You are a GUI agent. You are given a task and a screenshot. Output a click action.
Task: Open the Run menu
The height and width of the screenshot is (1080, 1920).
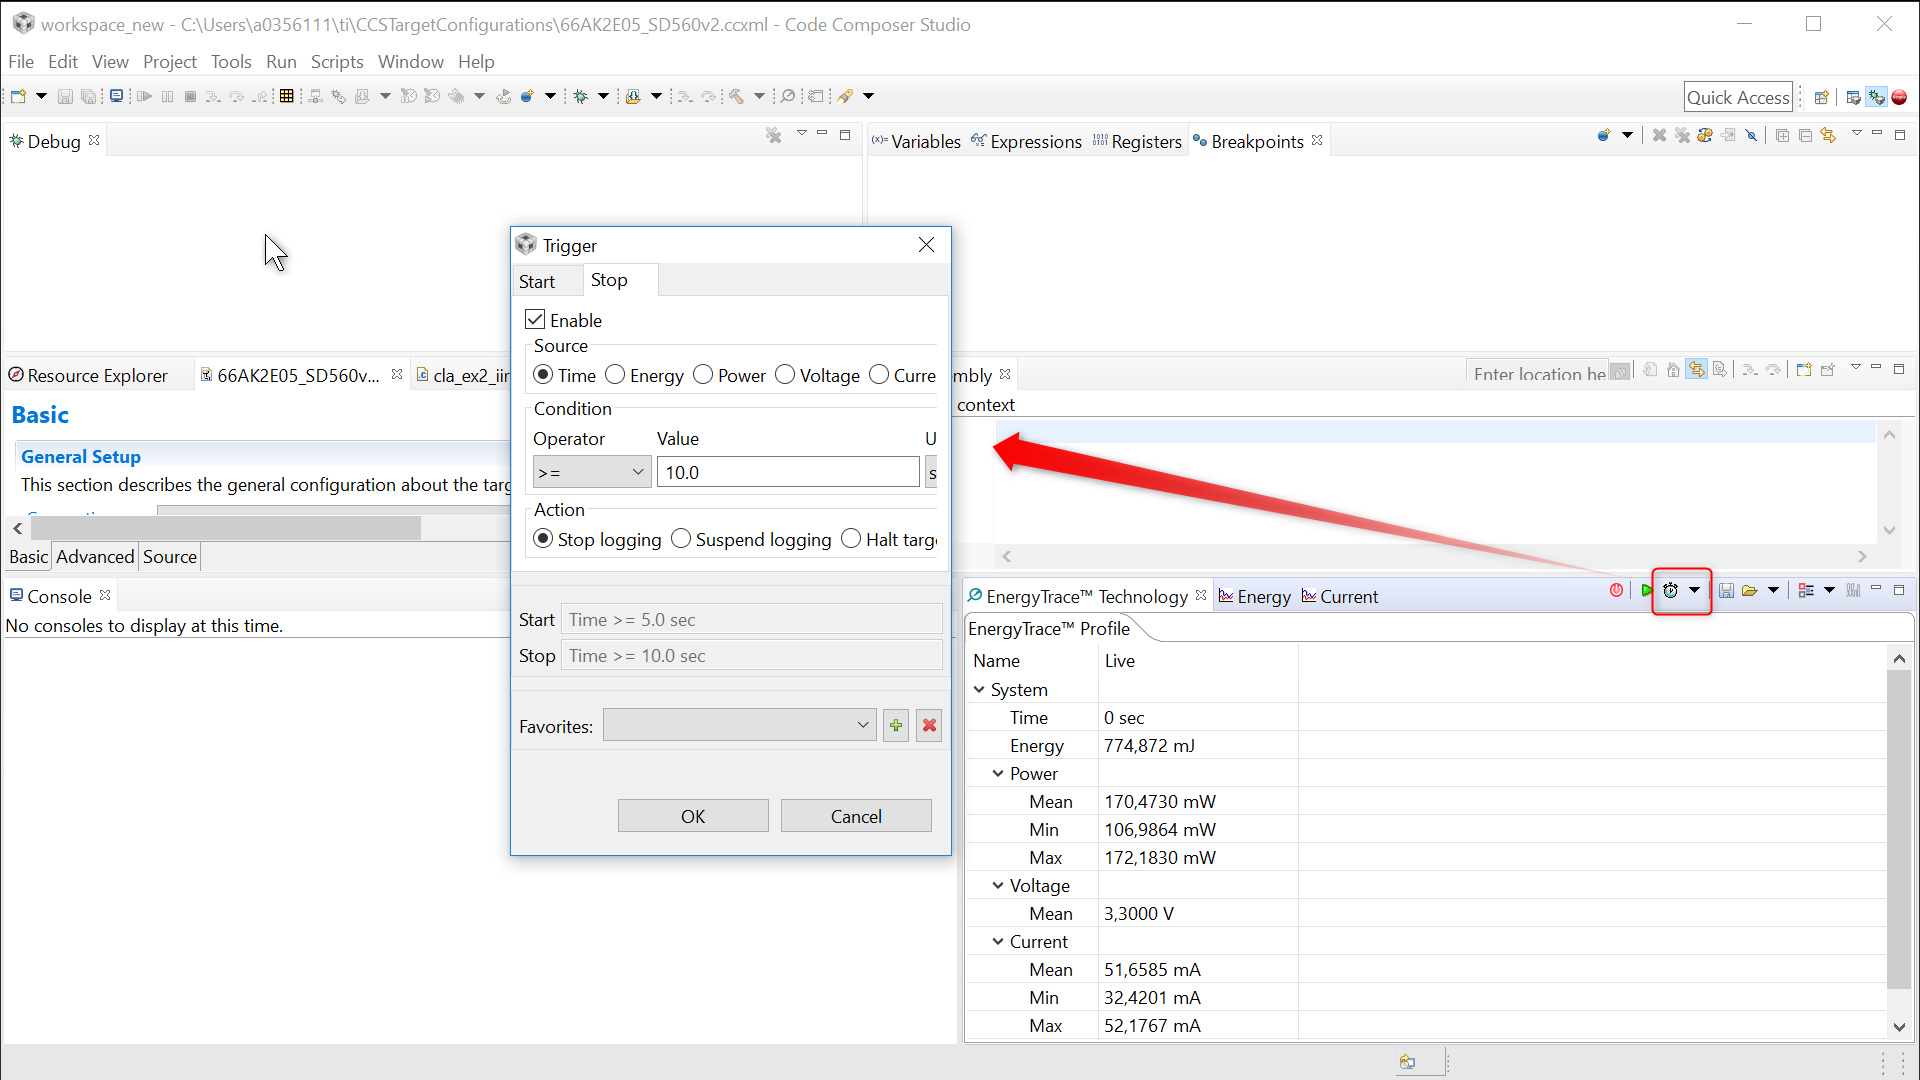pos(281,62)
